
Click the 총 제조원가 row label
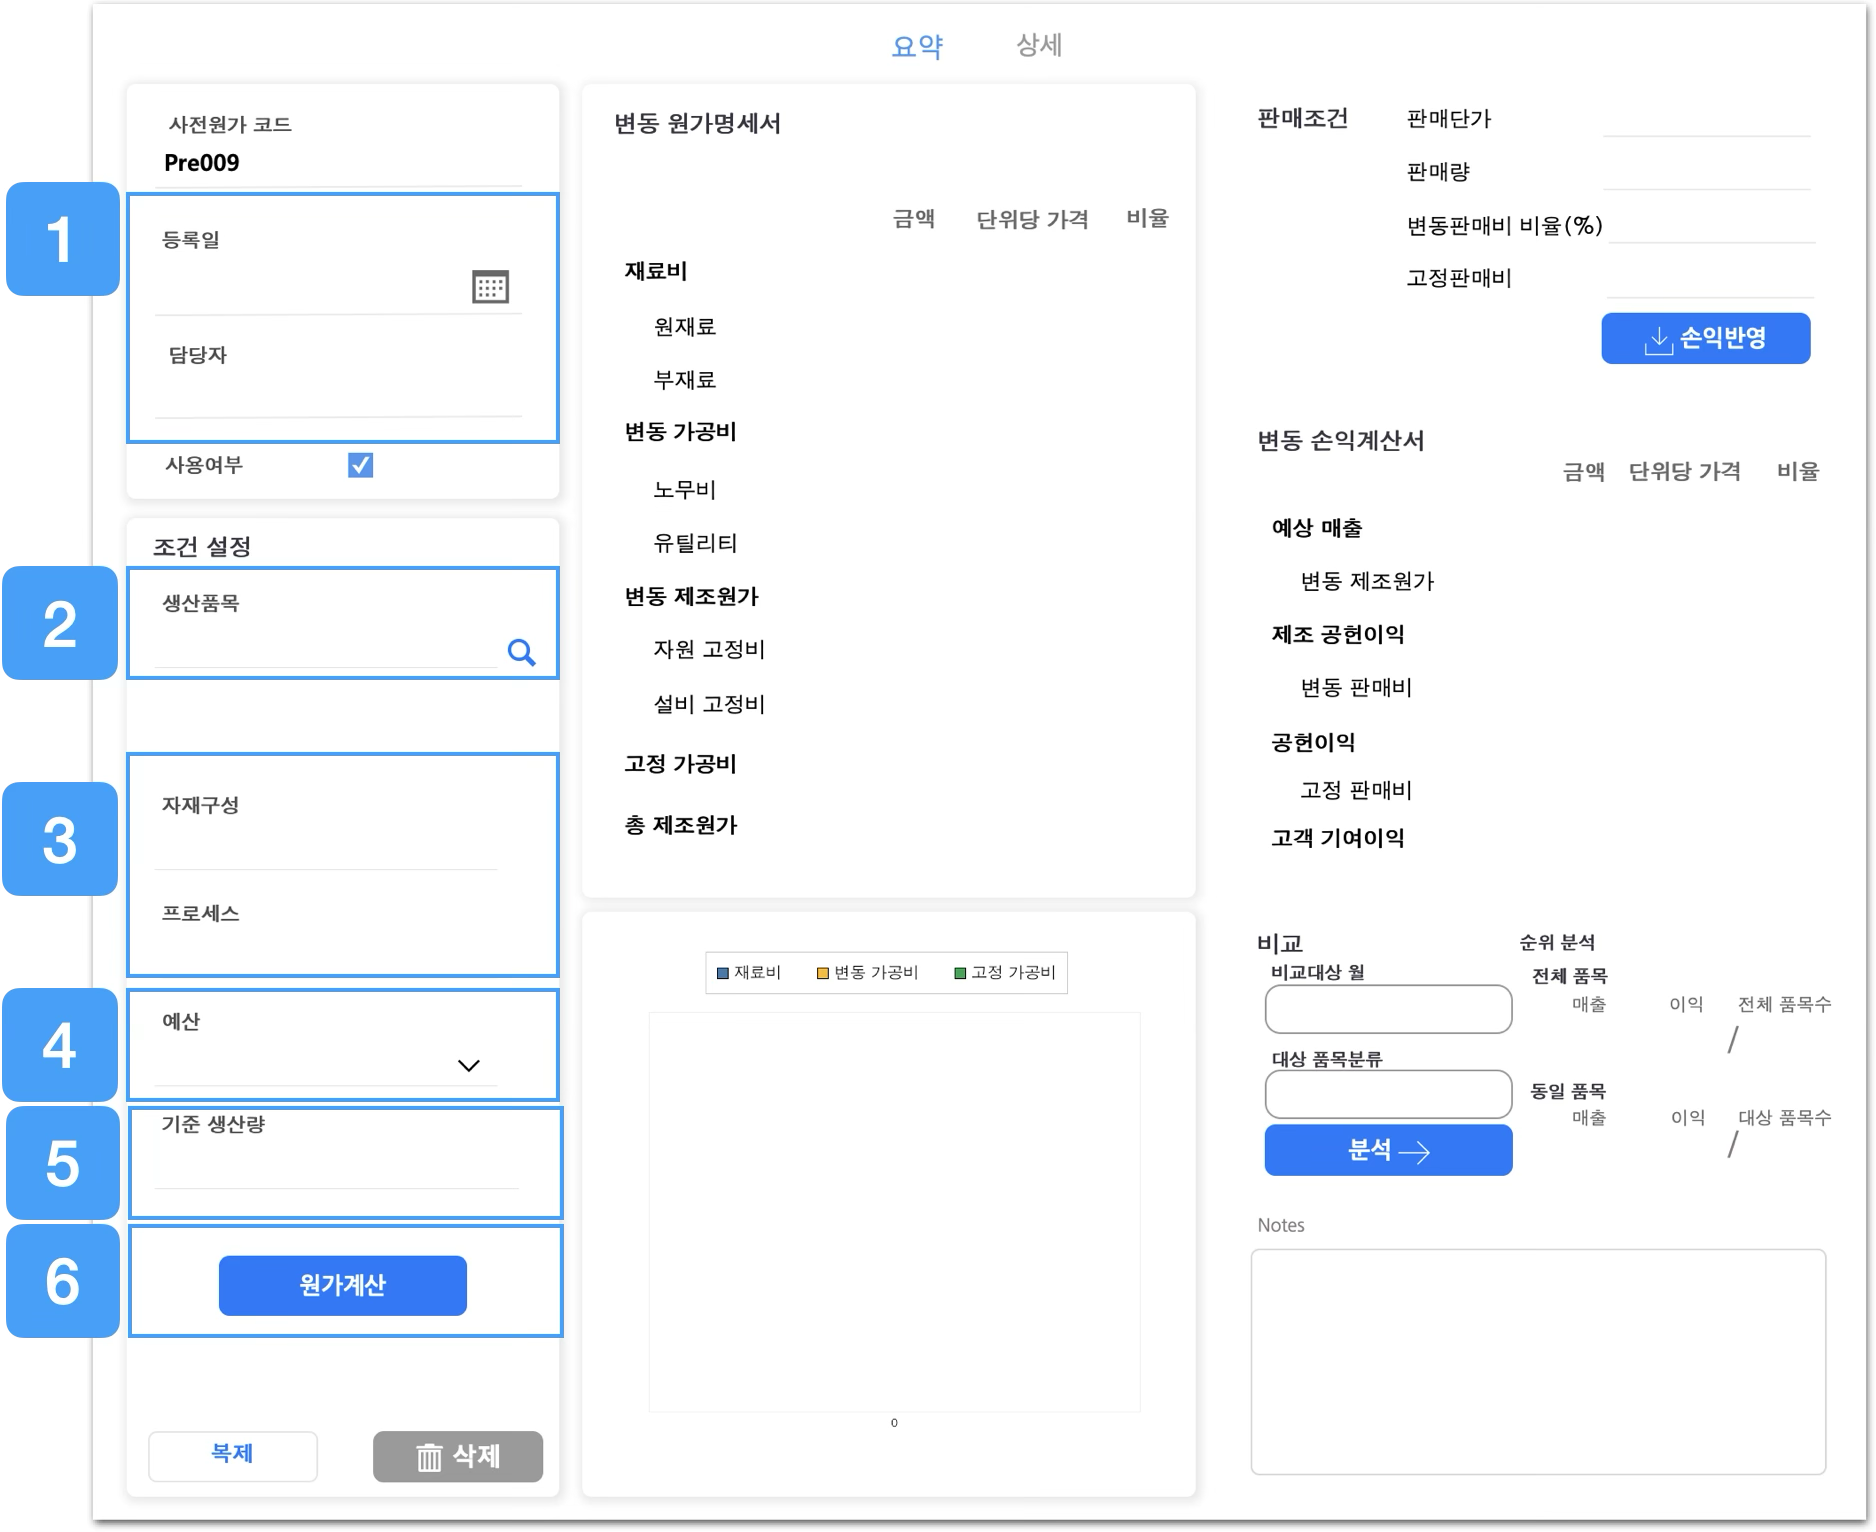click(681, 825)
